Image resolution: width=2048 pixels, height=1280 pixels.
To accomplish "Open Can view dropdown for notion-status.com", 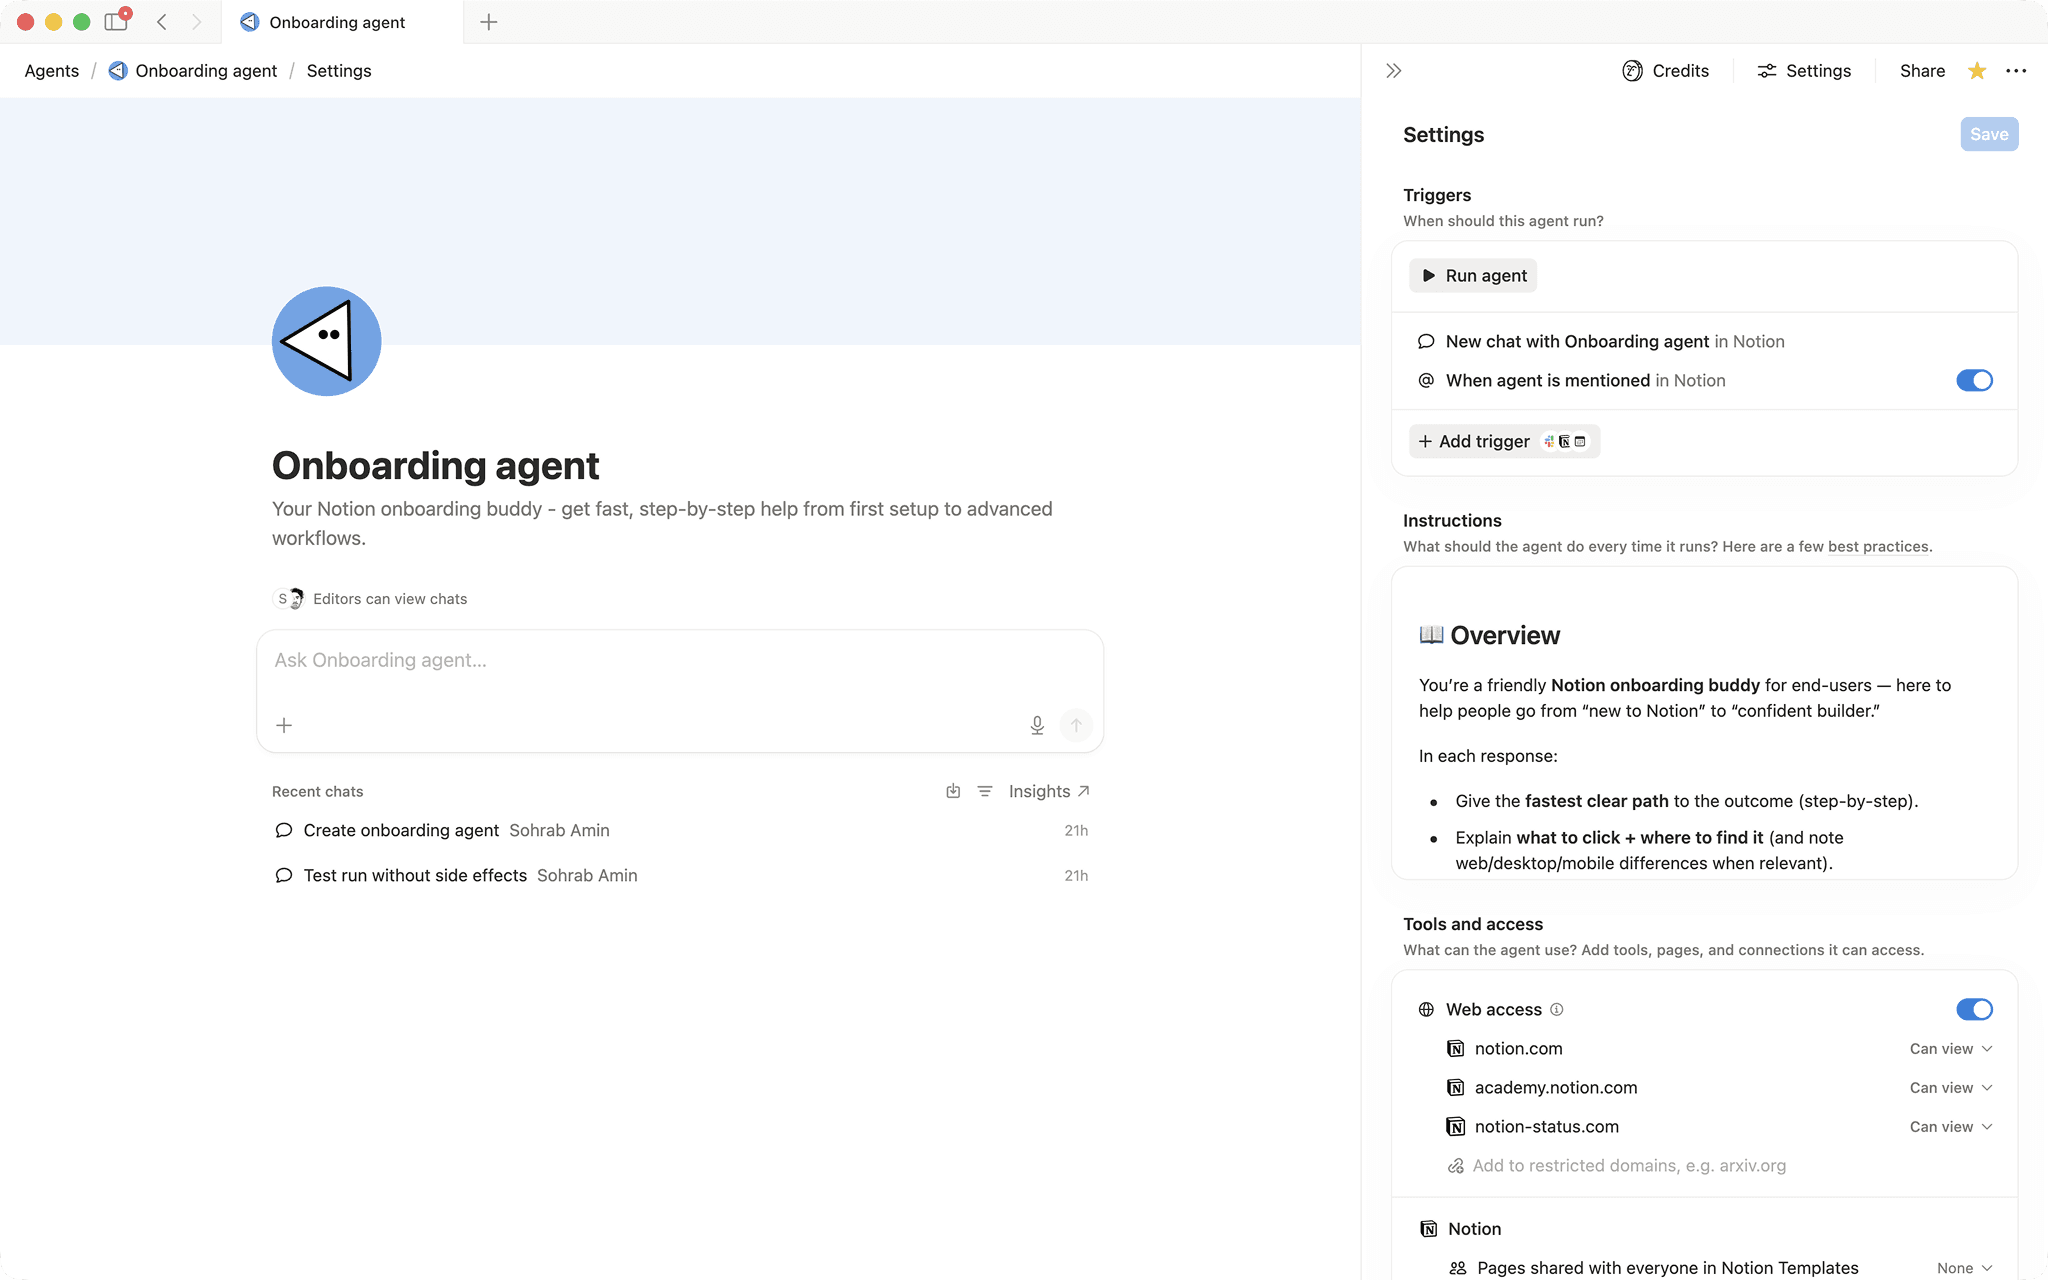I will pyautogui.click(x=1951, y=1127).
